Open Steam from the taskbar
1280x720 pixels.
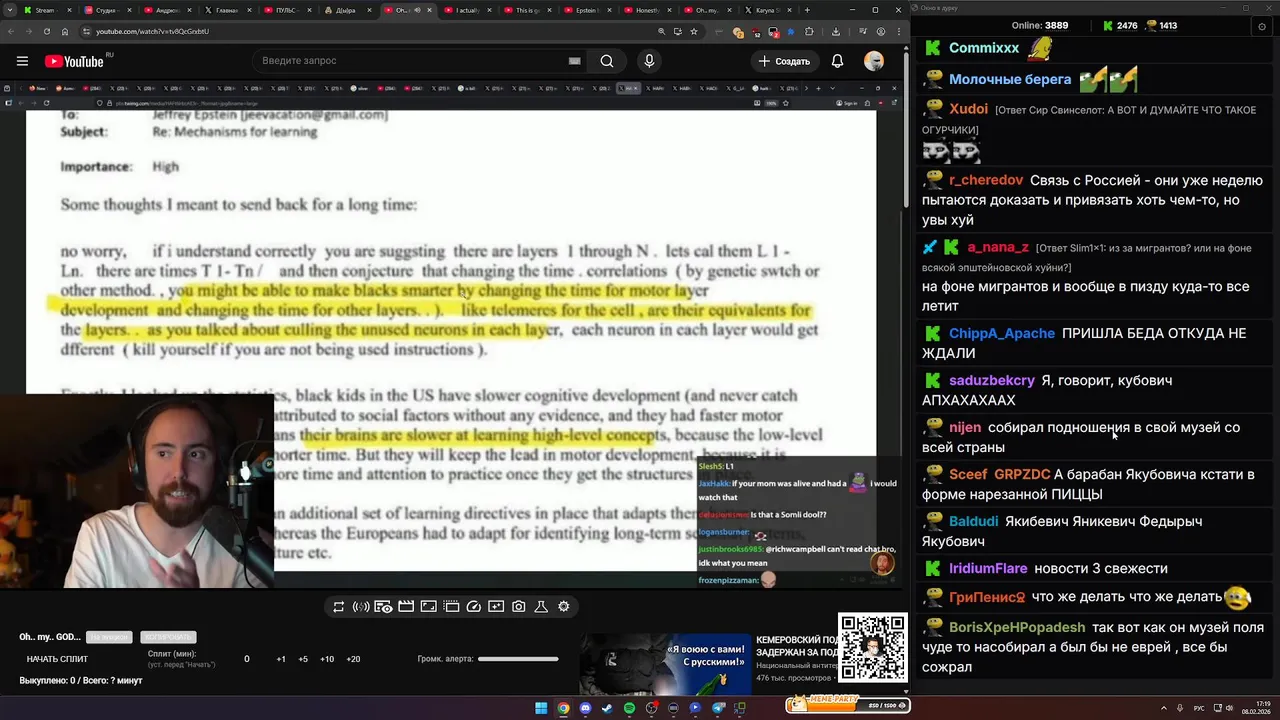coord(607,708)
